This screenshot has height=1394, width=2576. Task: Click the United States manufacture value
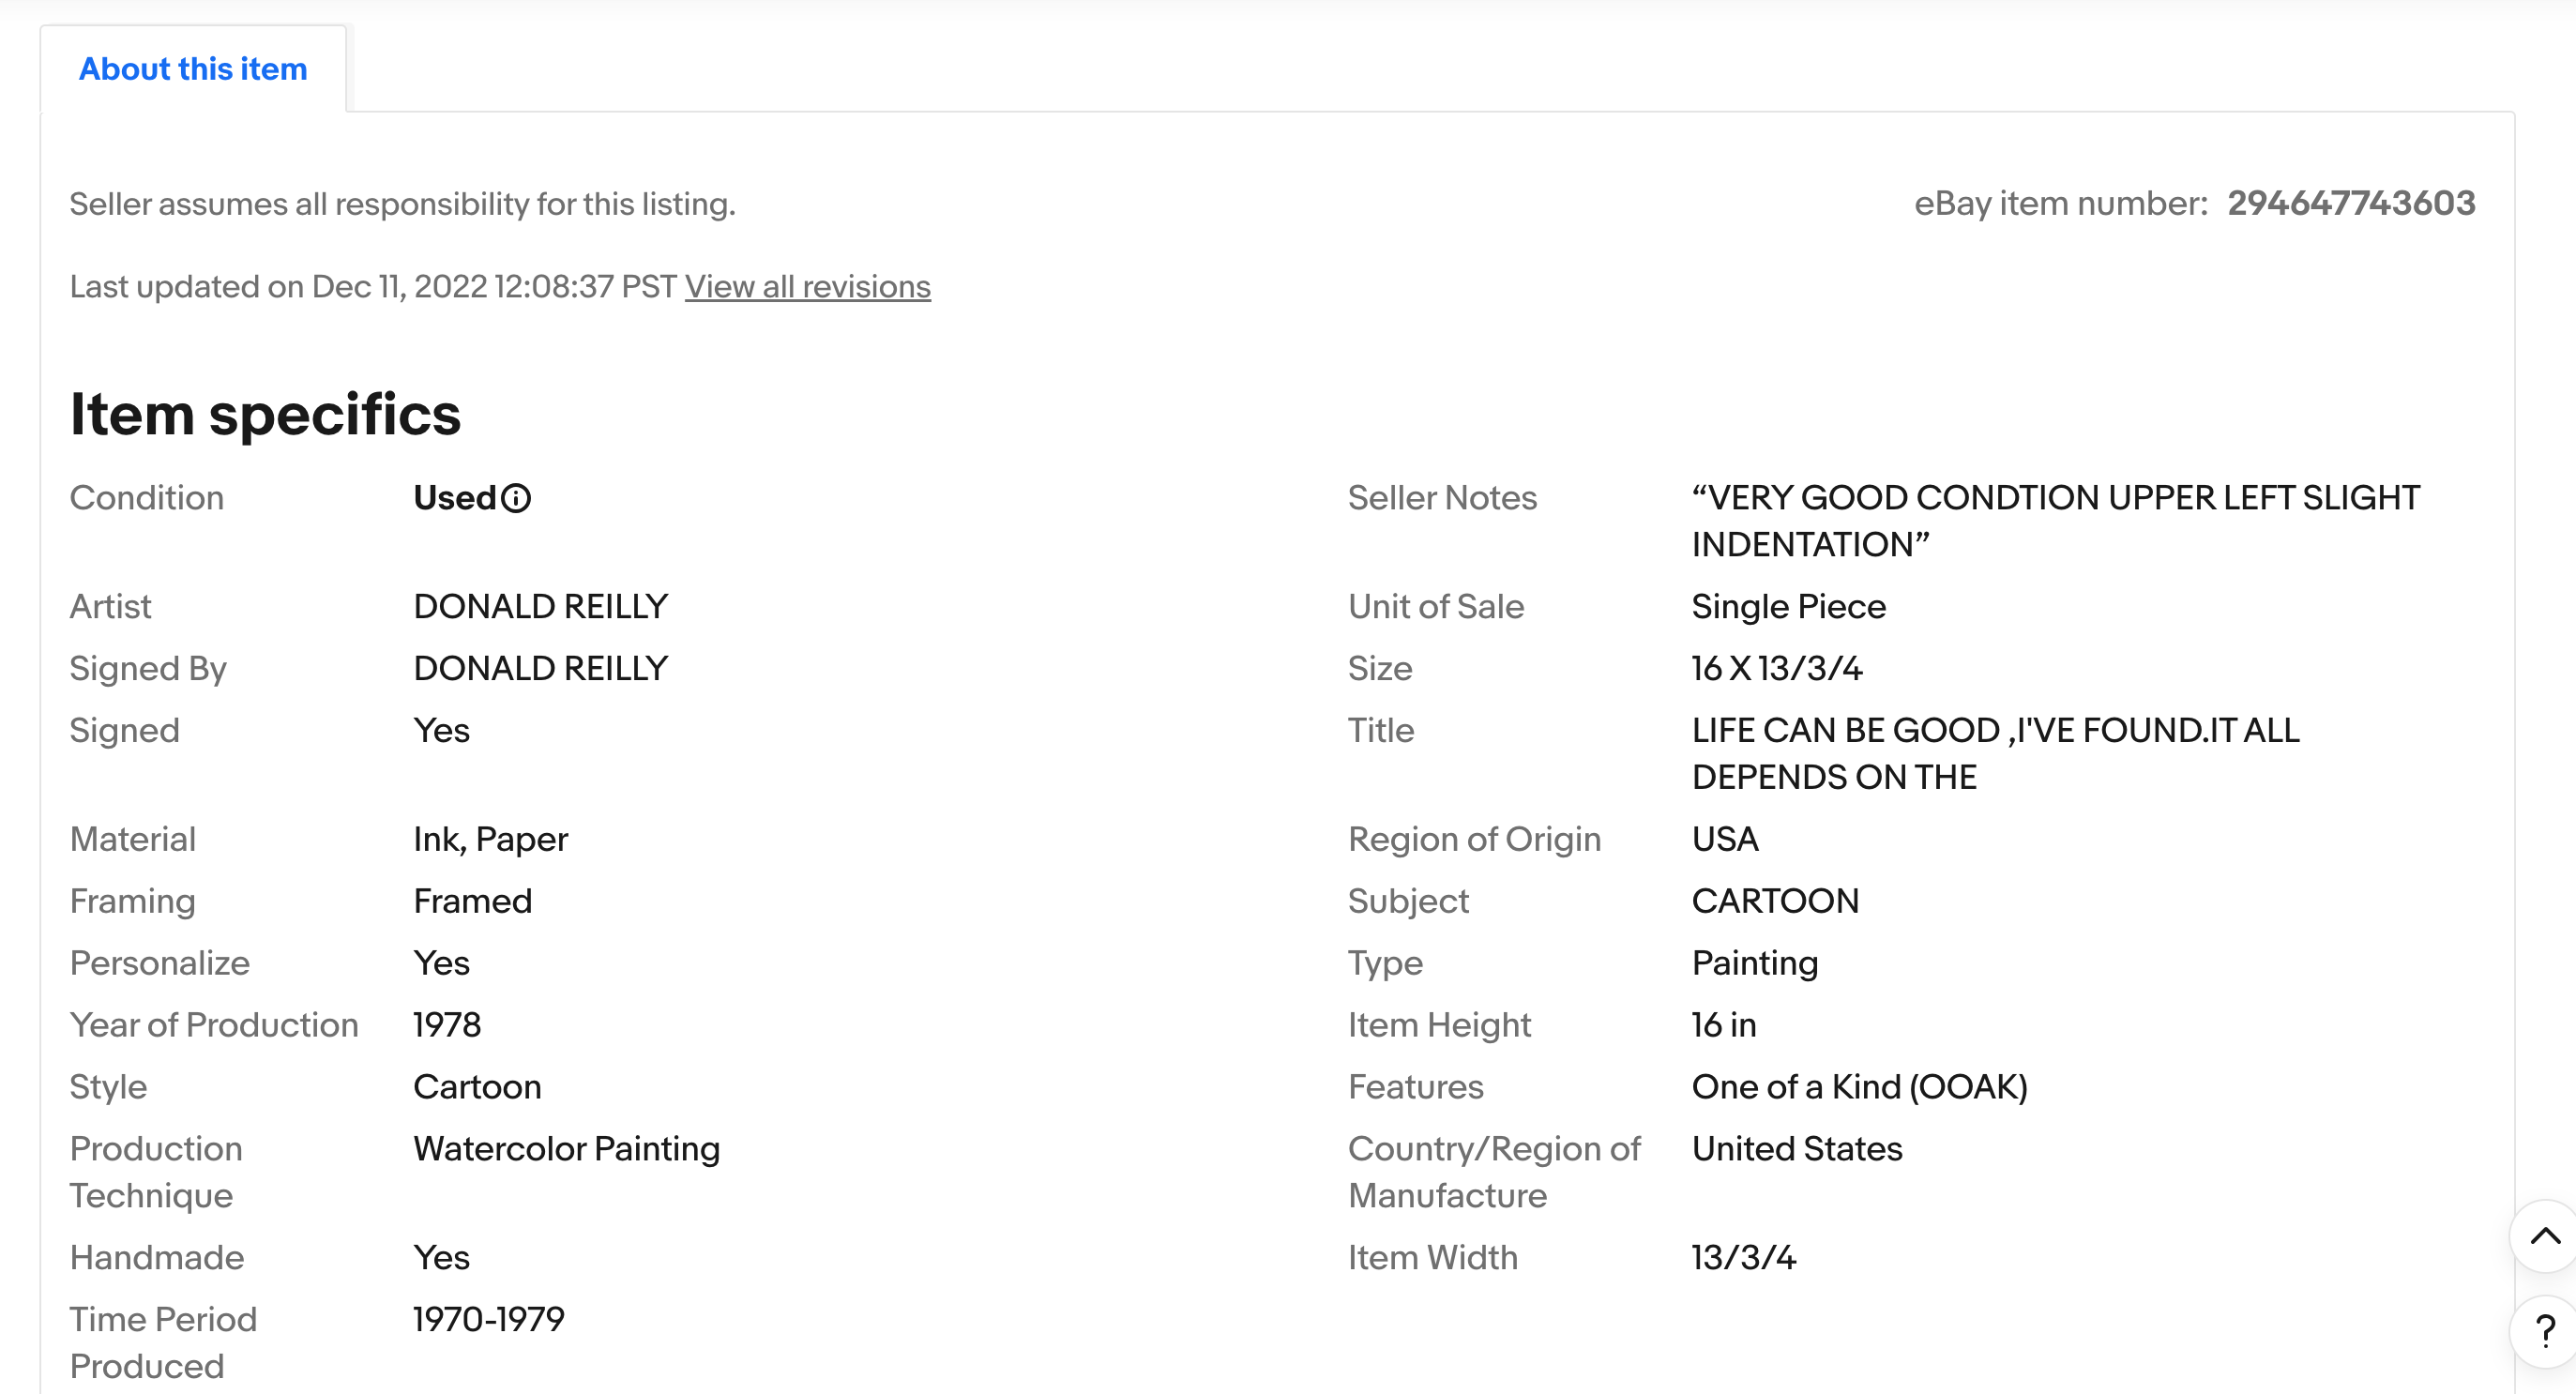pyautogui.click(x=1796, y=1149)
